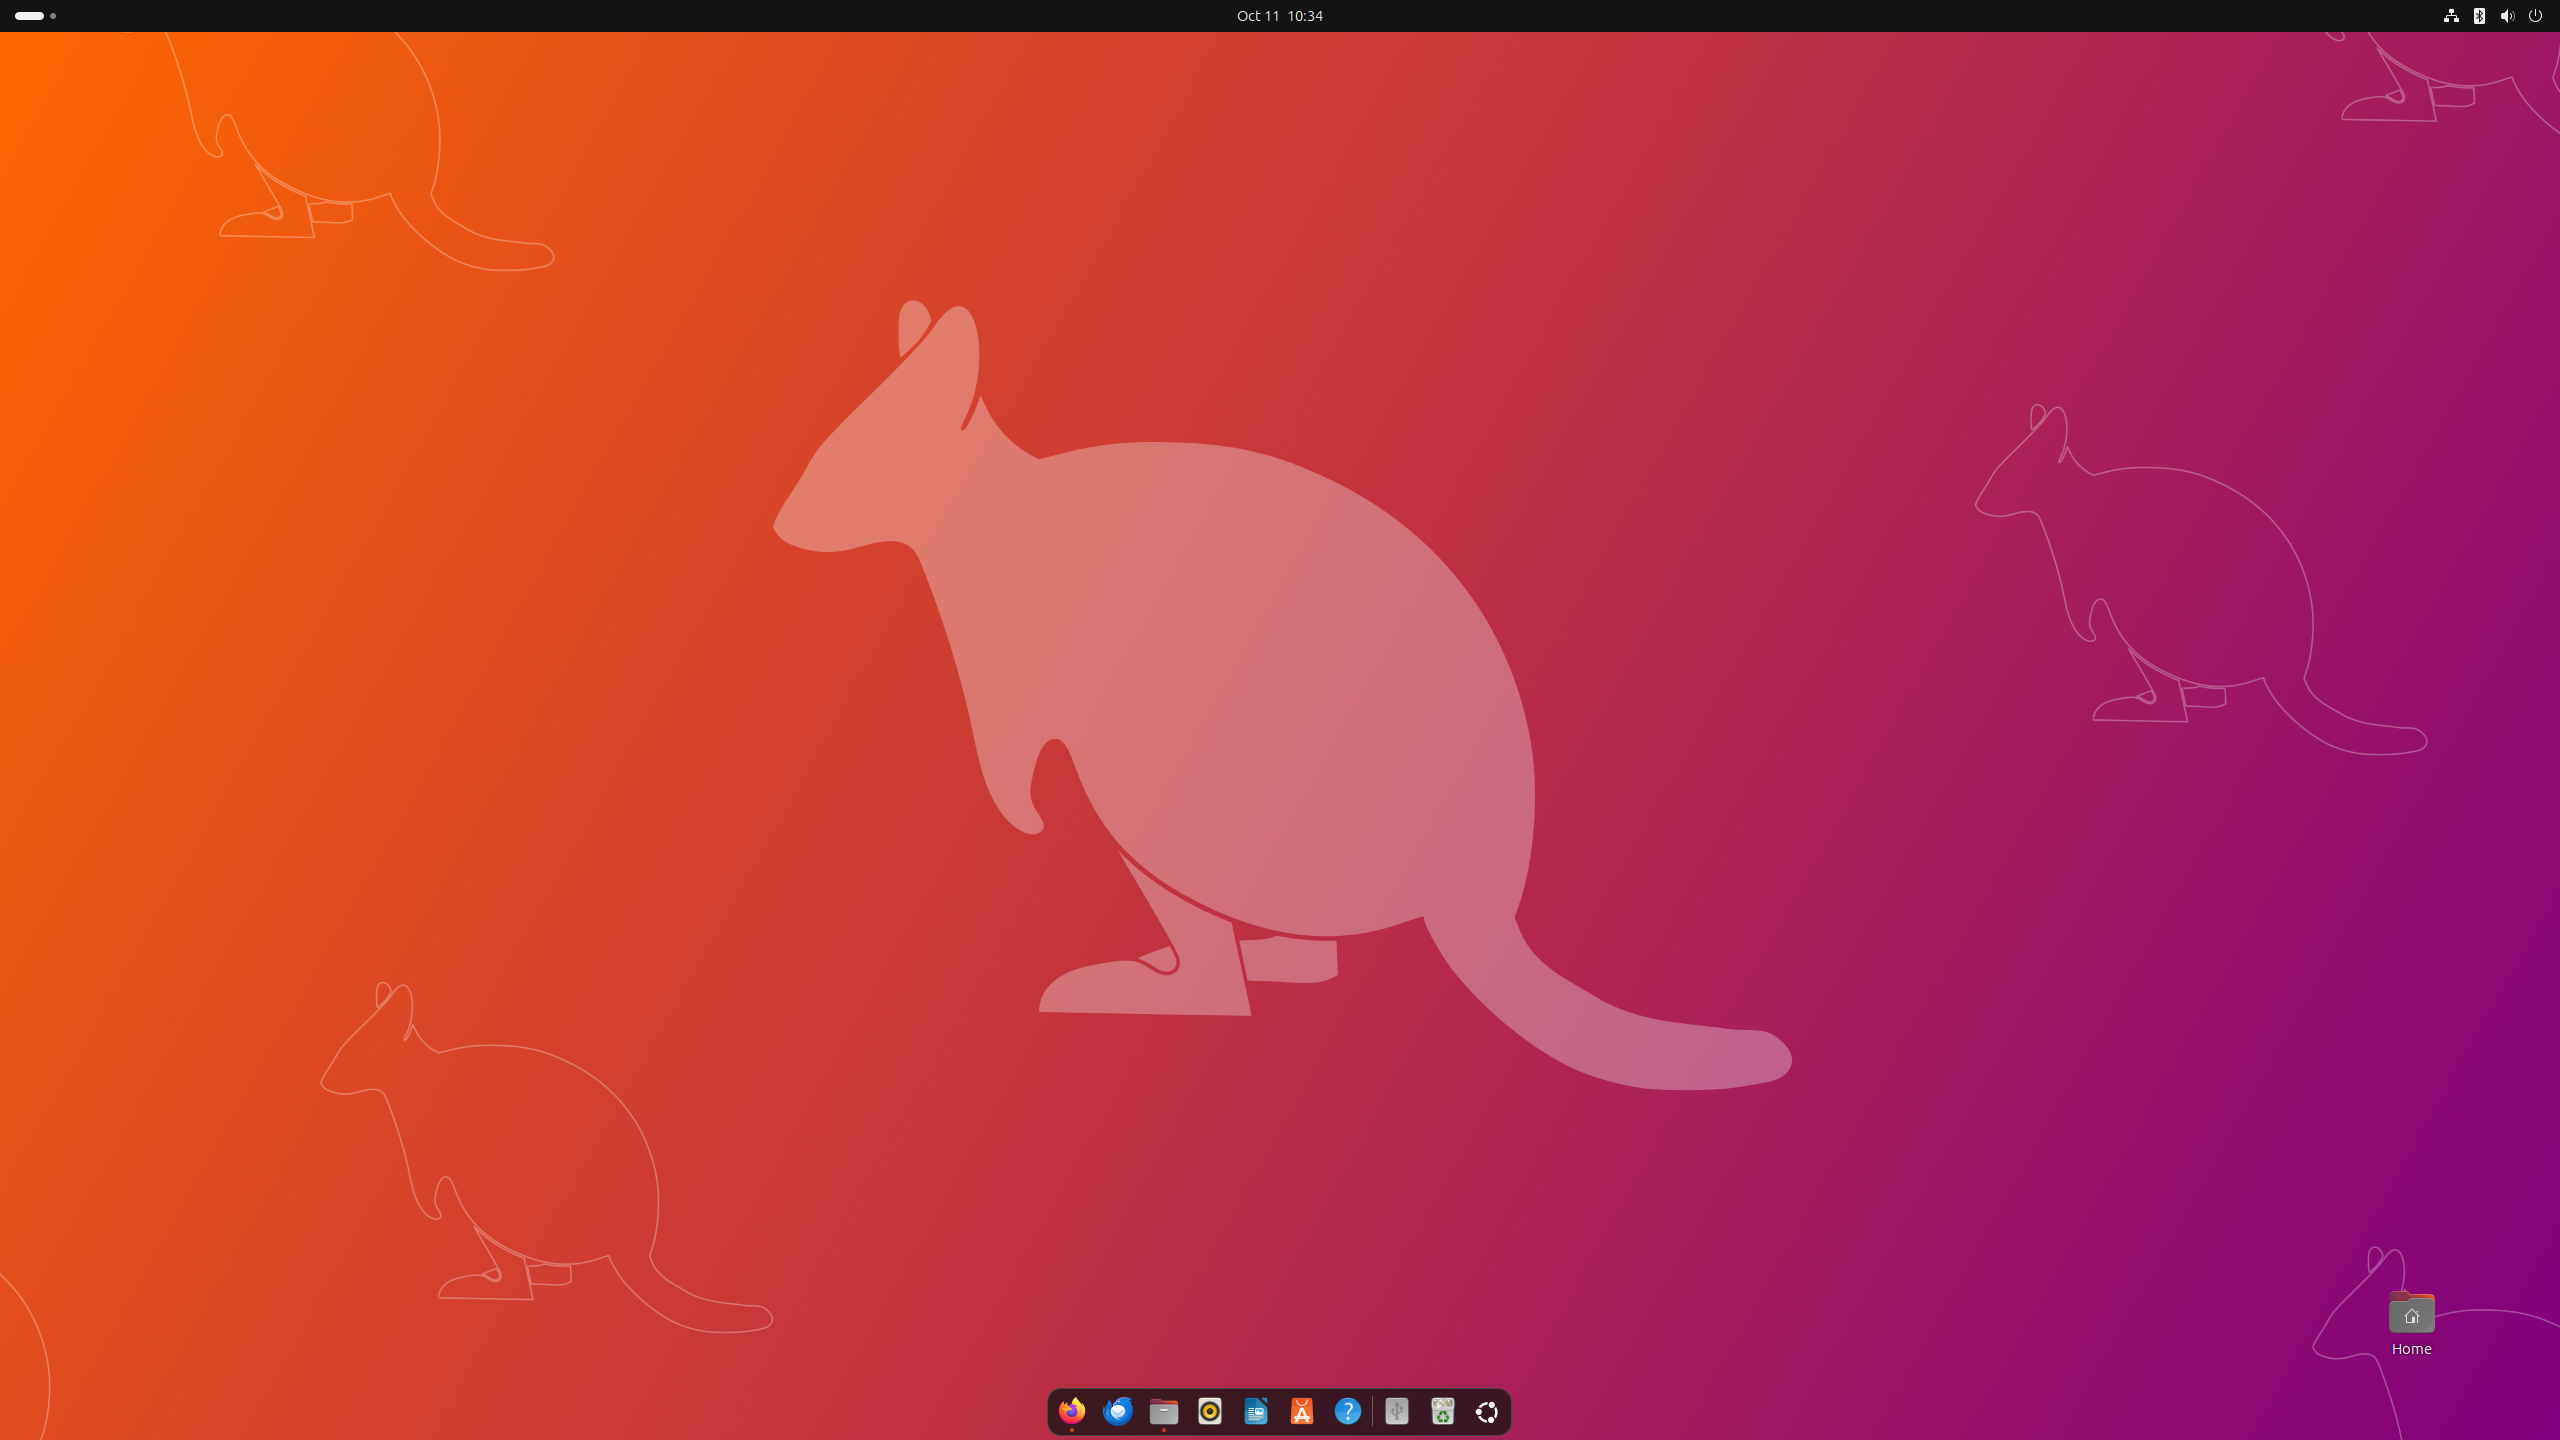This screenshot has width=2560, height=1440.
Task: Open the Ubuntu App Center
Action: click(1301, 1411)
